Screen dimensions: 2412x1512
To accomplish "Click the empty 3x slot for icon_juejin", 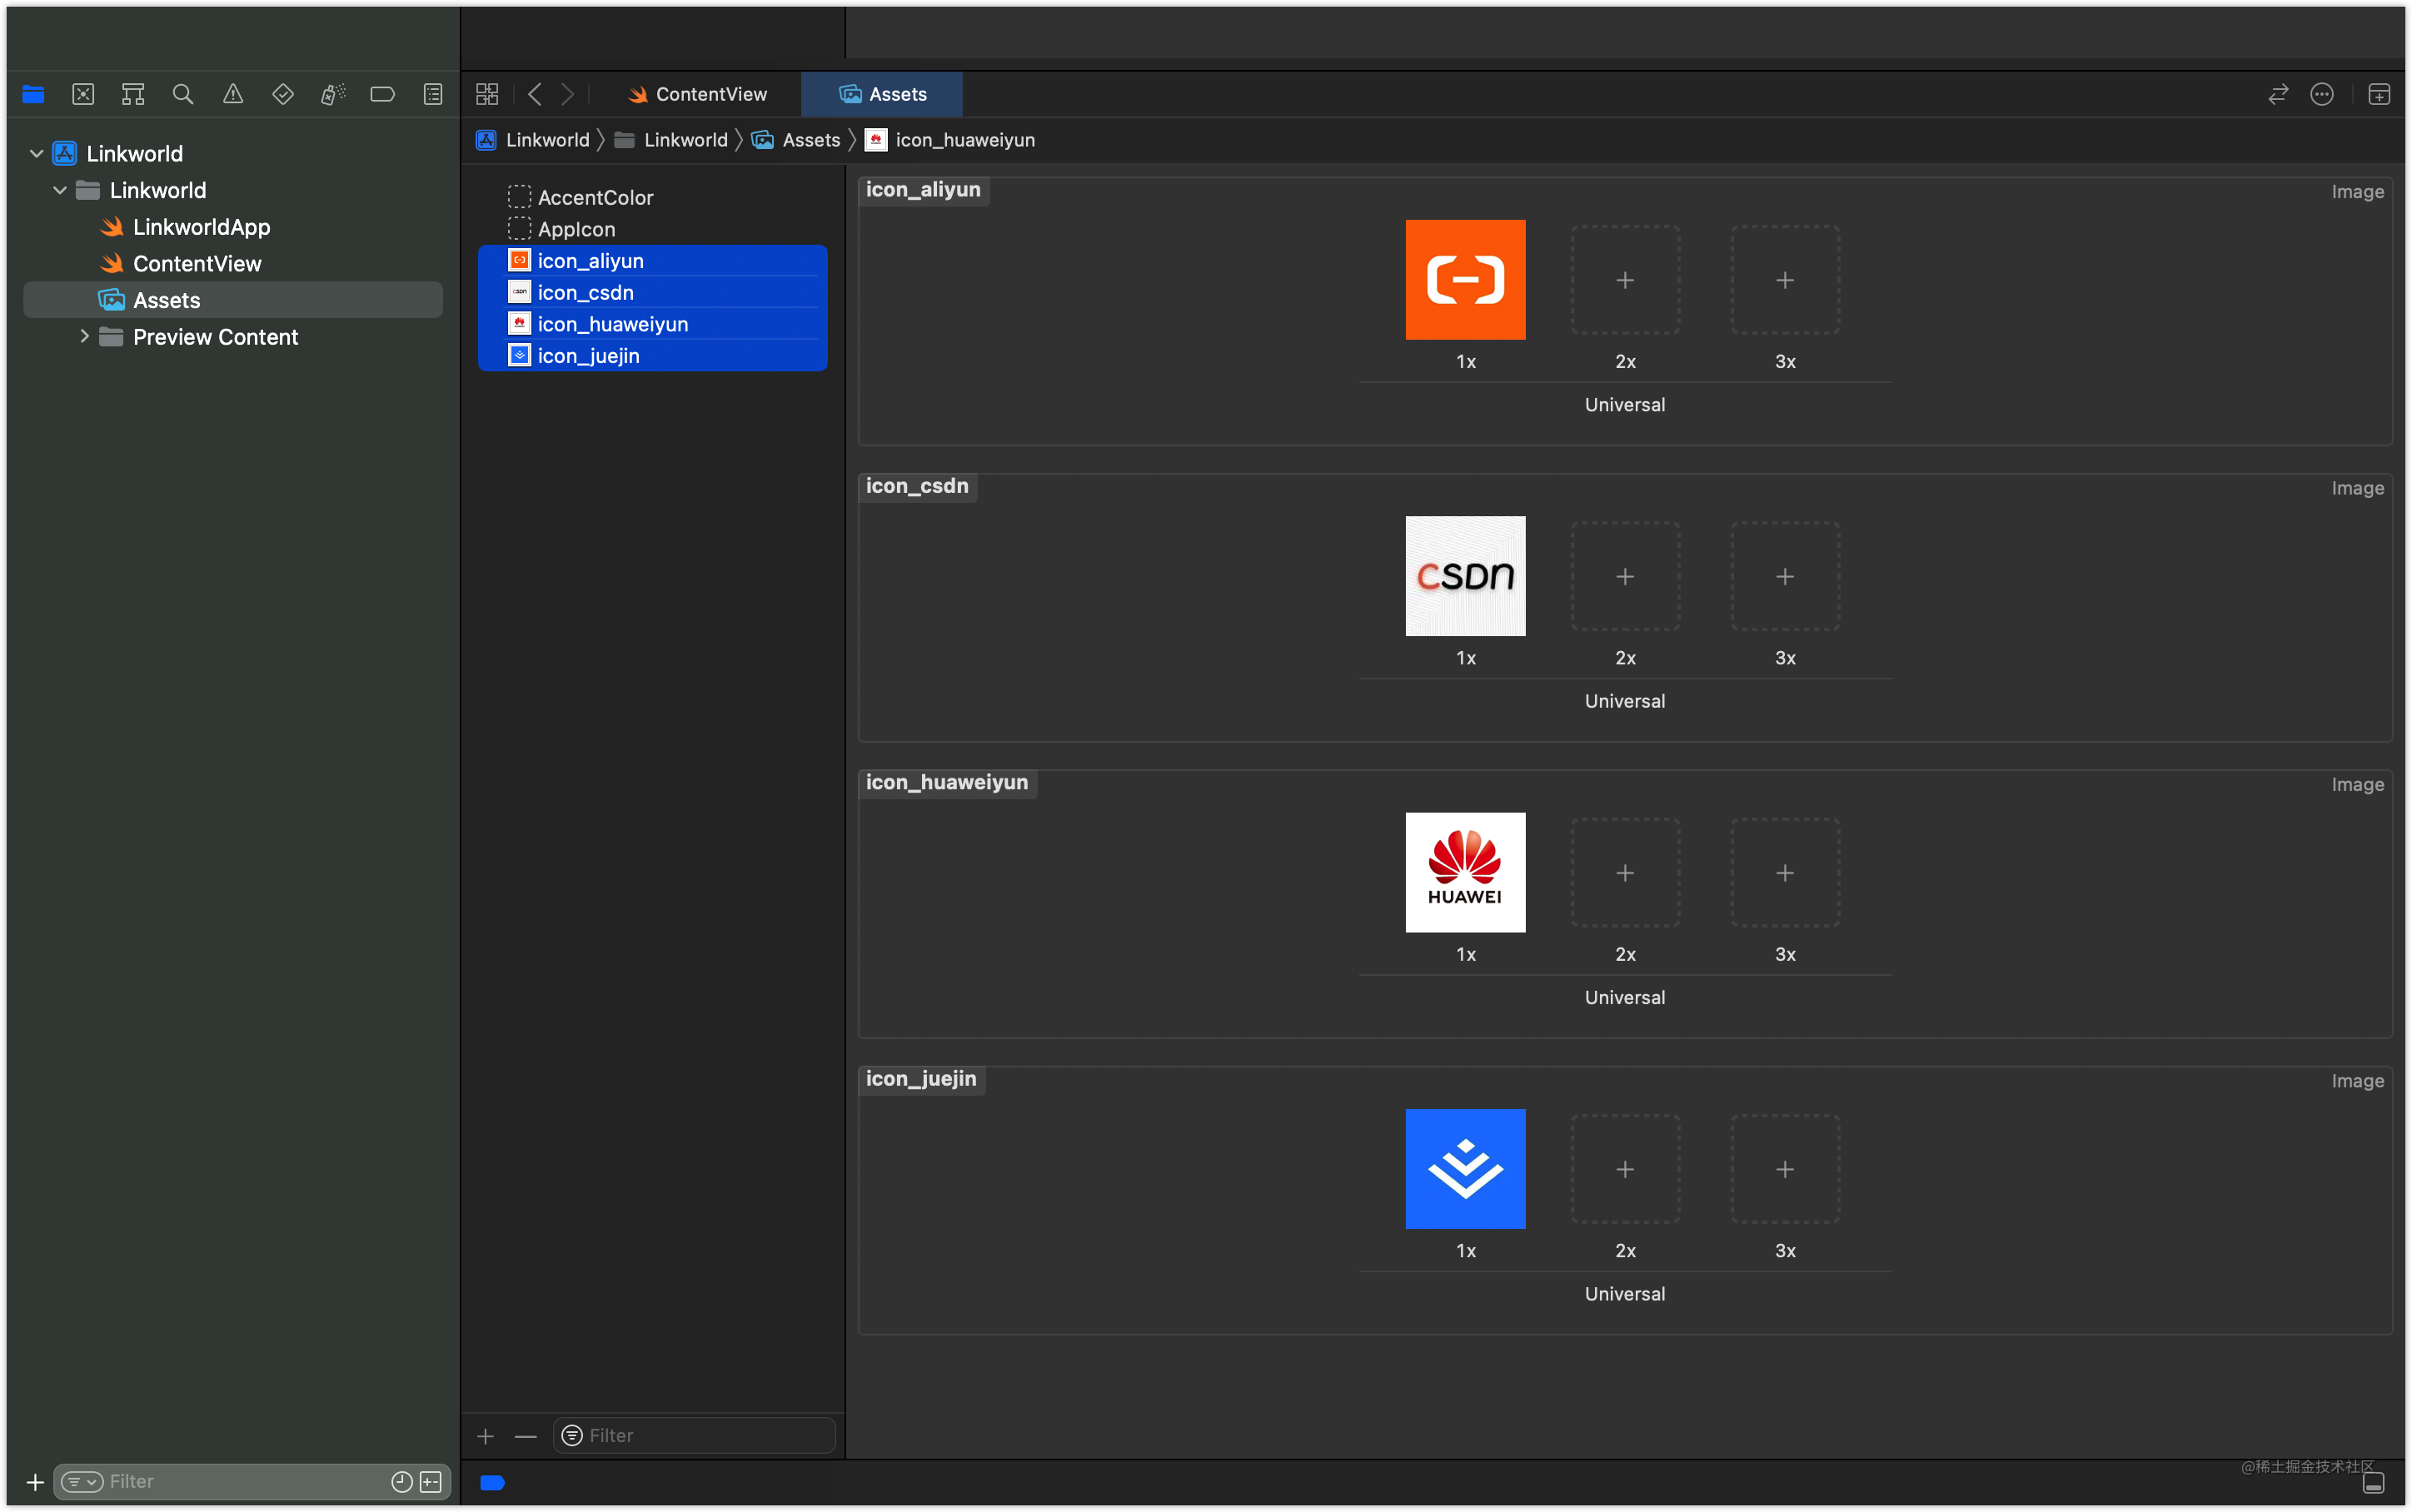I will (x=1785, y=1168).
